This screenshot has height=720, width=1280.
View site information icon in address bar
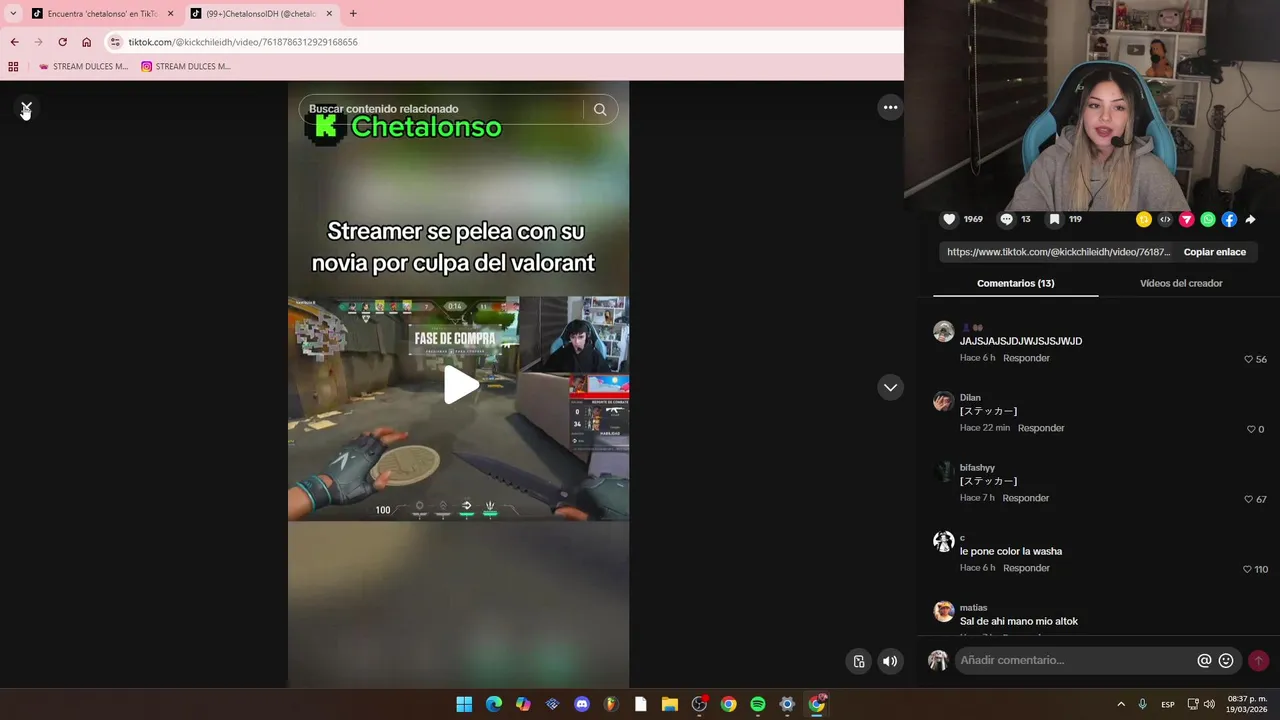(x=115, y=42)
